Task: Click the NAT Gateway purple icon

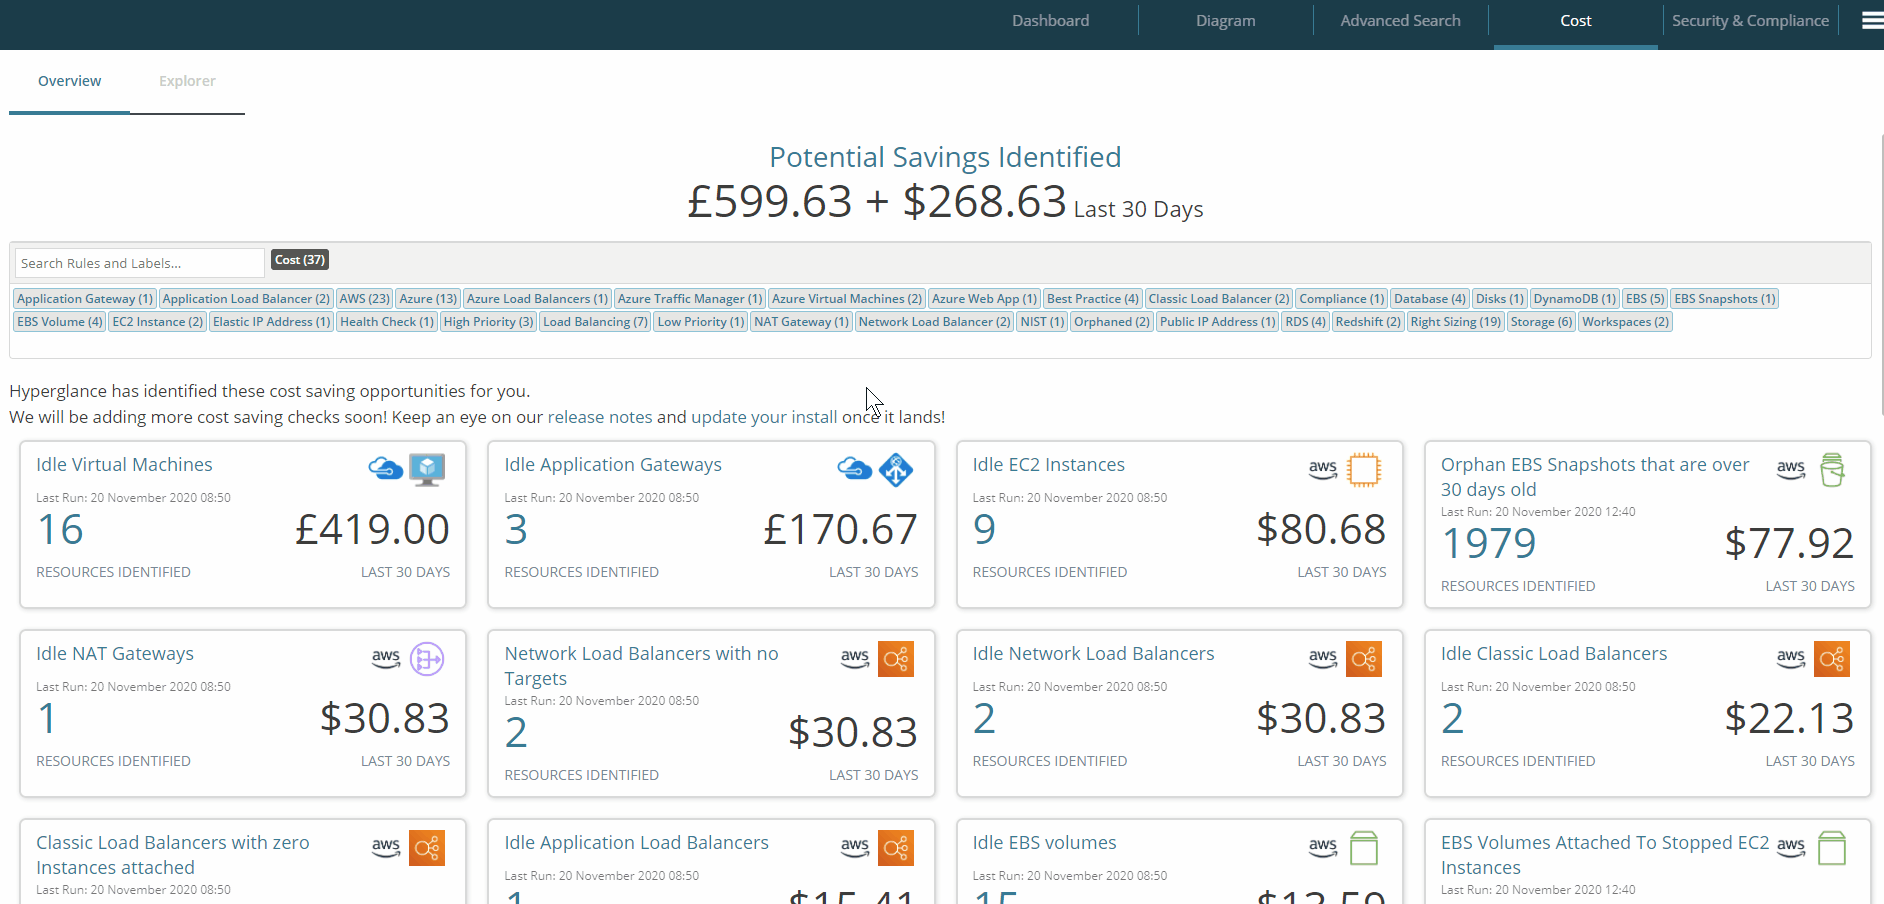Action: 427,659
